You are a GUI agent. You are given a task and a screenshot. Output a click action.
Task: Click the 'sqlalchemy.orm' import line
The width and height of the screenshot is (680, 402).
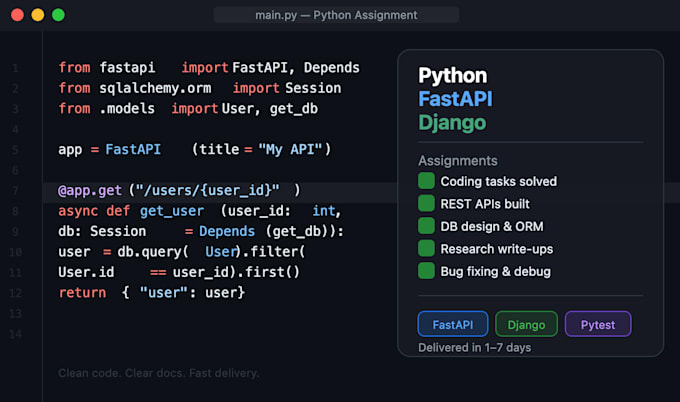(199, 88)
